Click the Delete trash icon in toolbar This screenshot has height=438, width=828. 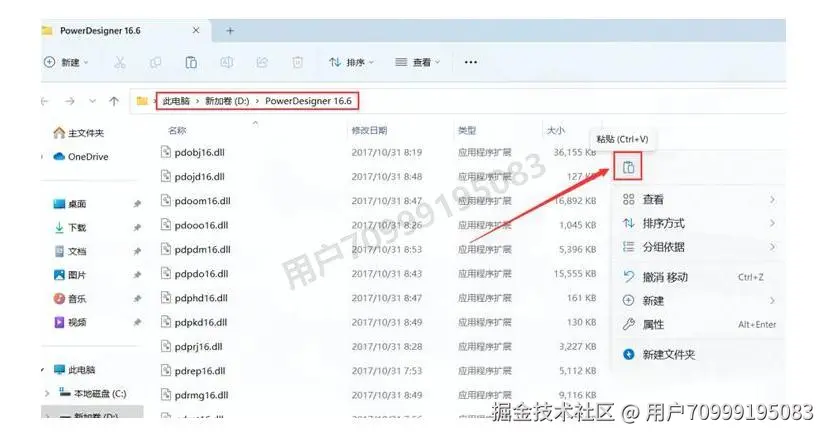pyautogui.click(x=297, y=62)
